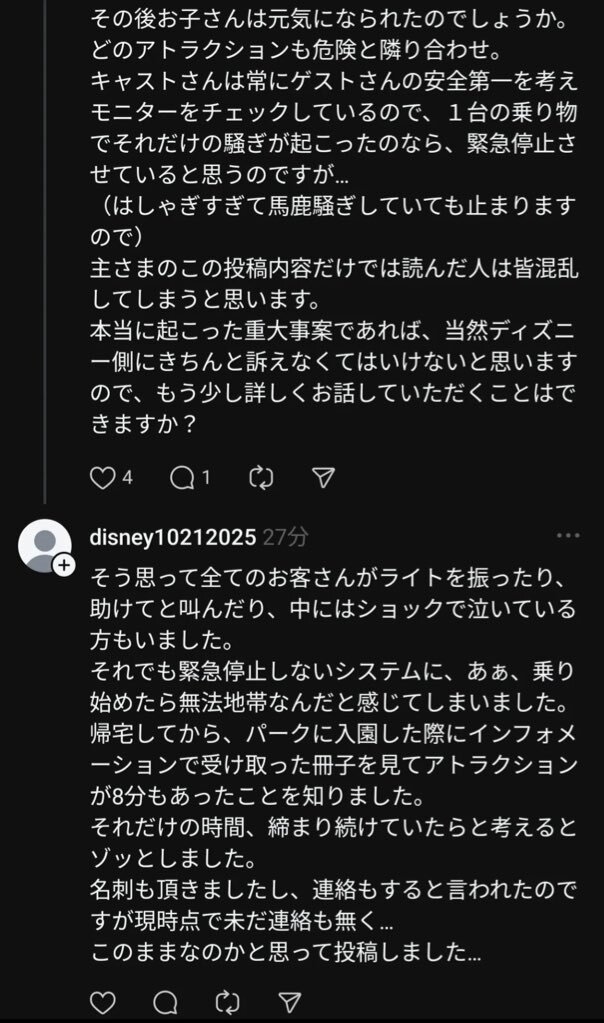Open comments on the first reply
This screenshot has width=604, height=1023.
click(x=182, y=478)
